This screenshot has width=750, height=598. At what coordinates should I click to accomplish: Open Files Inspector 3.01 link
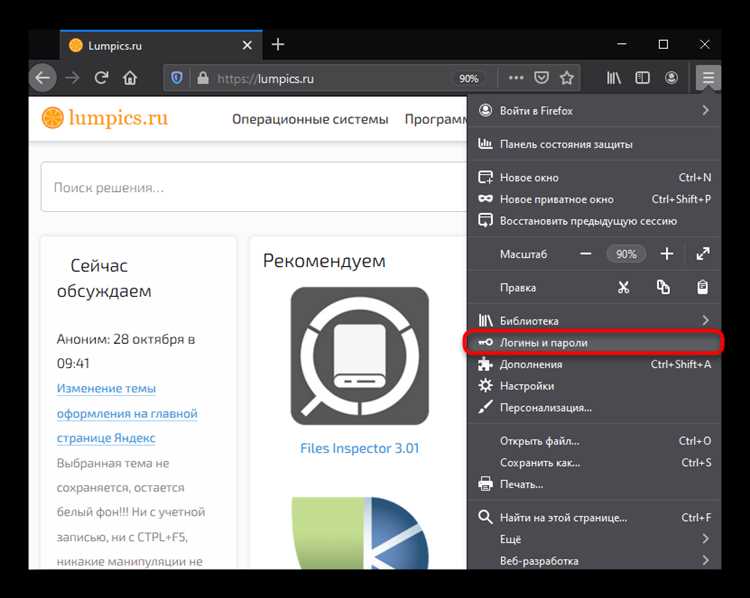(359, 448)
